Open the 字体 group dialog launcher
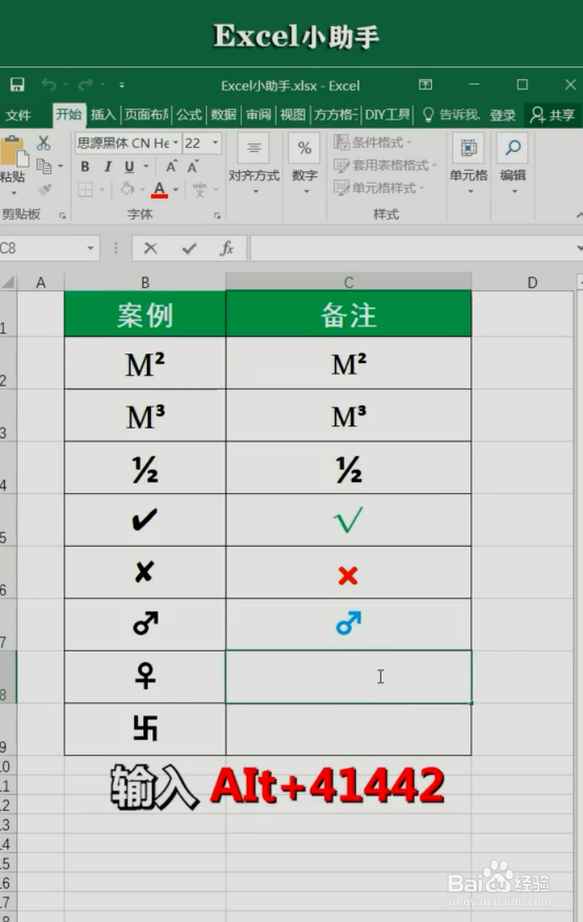This screenshot has width=583, height=922. 217,216
